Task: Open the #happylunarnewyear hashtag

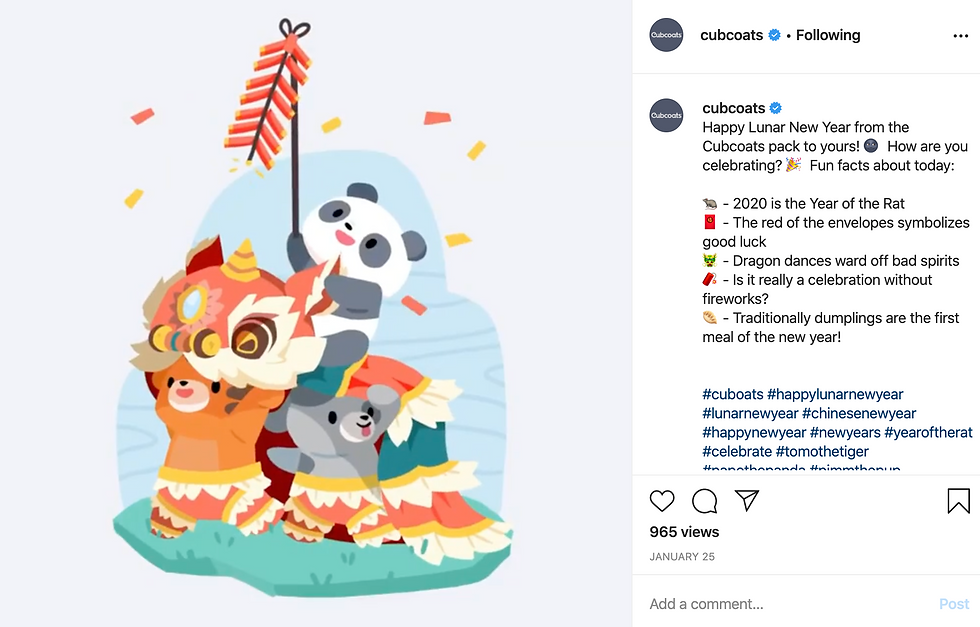Action: (x=835, y=394)
